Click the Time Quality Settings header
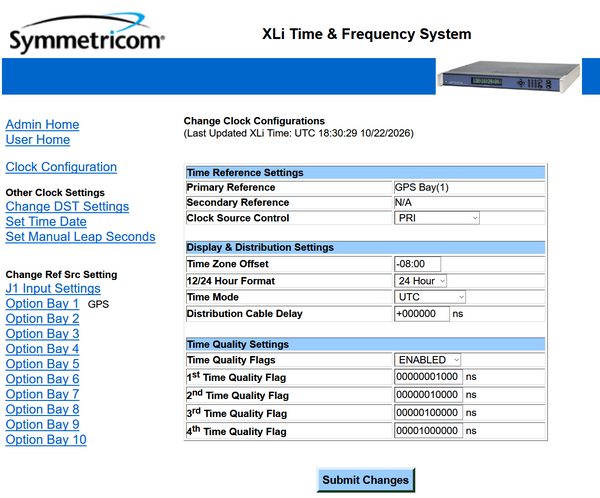 click(365, 344)
